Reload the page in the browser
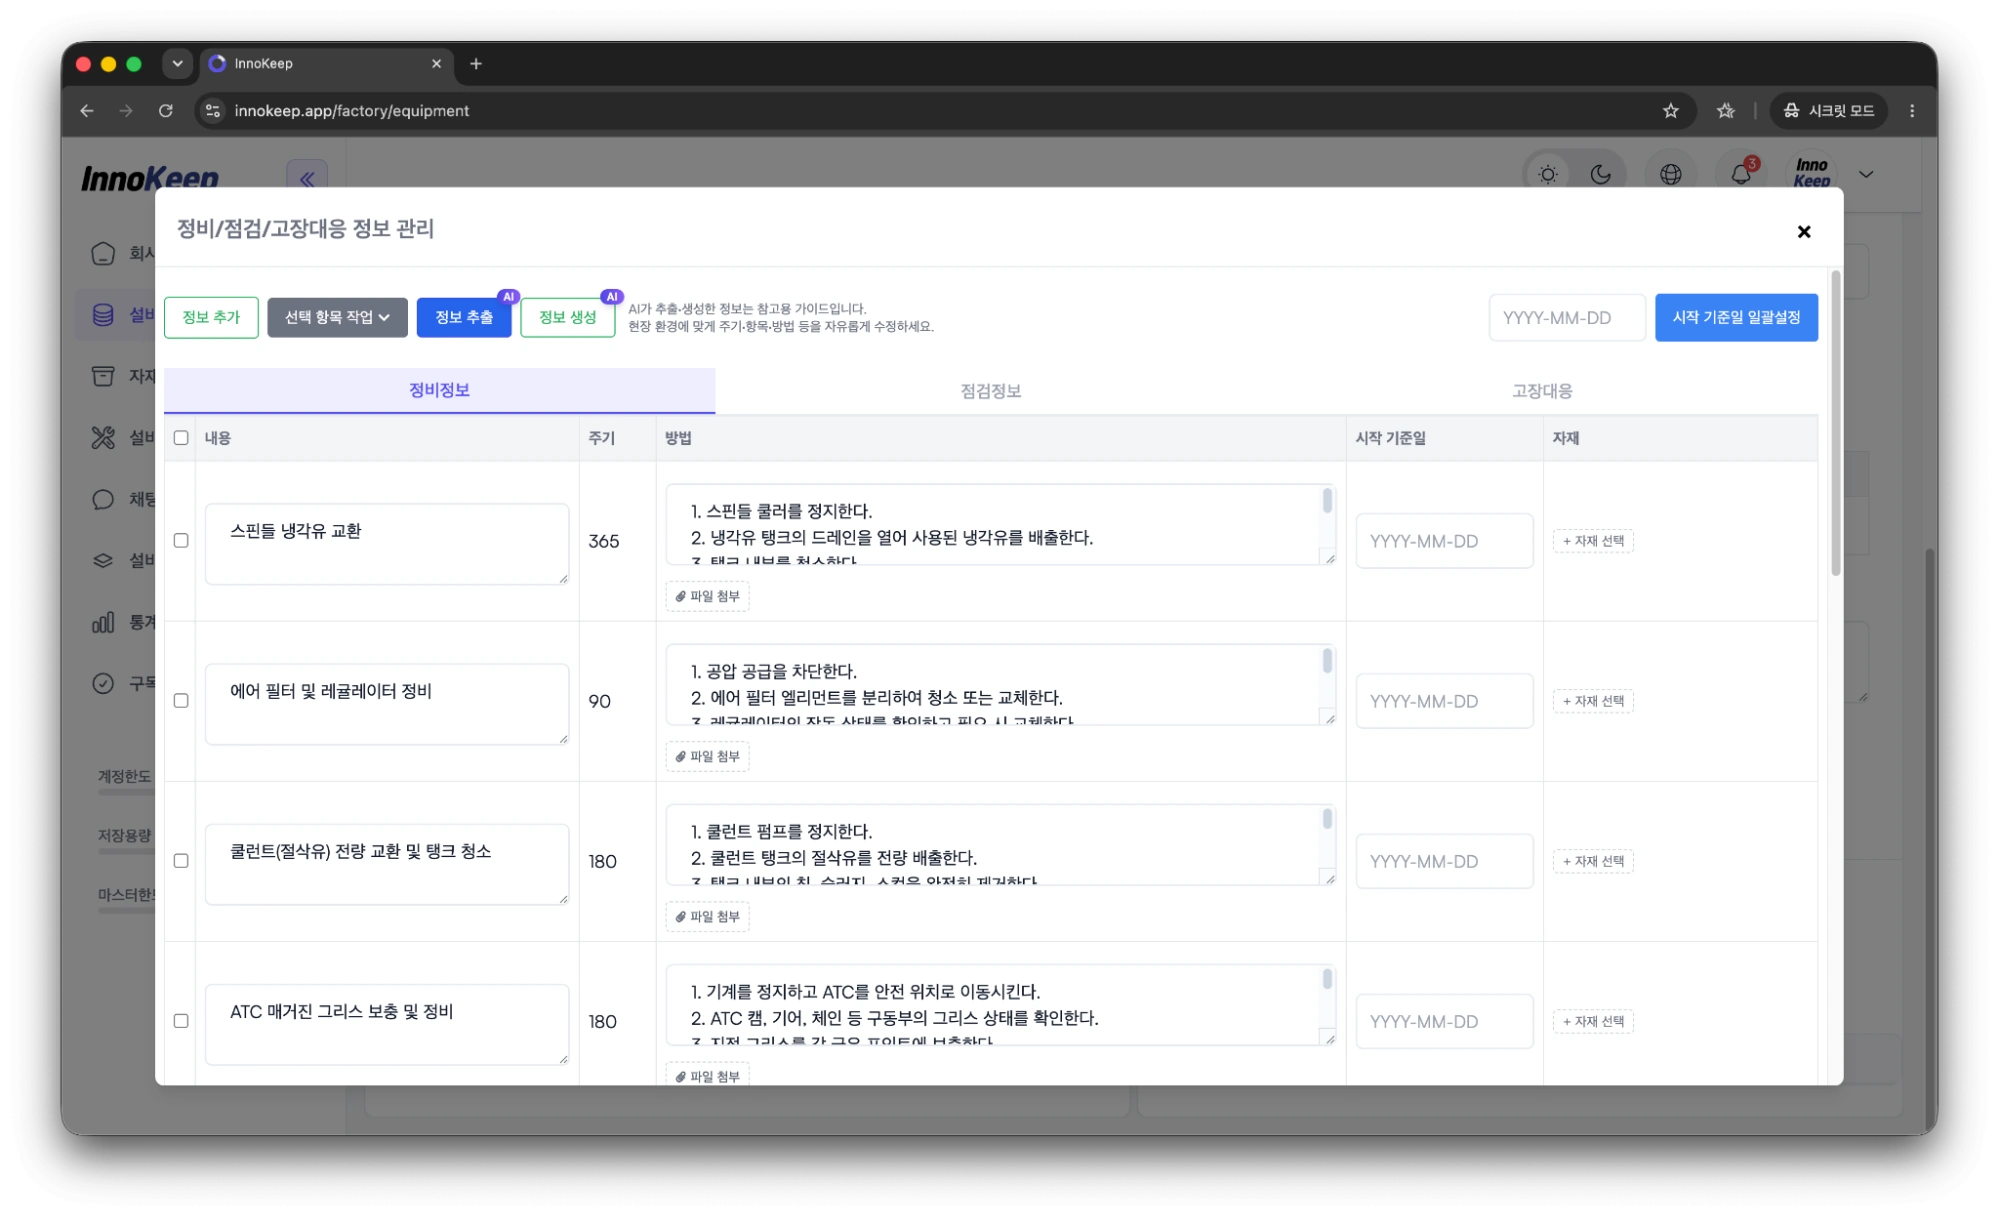 pyautogui.click(x=166, y=111)
